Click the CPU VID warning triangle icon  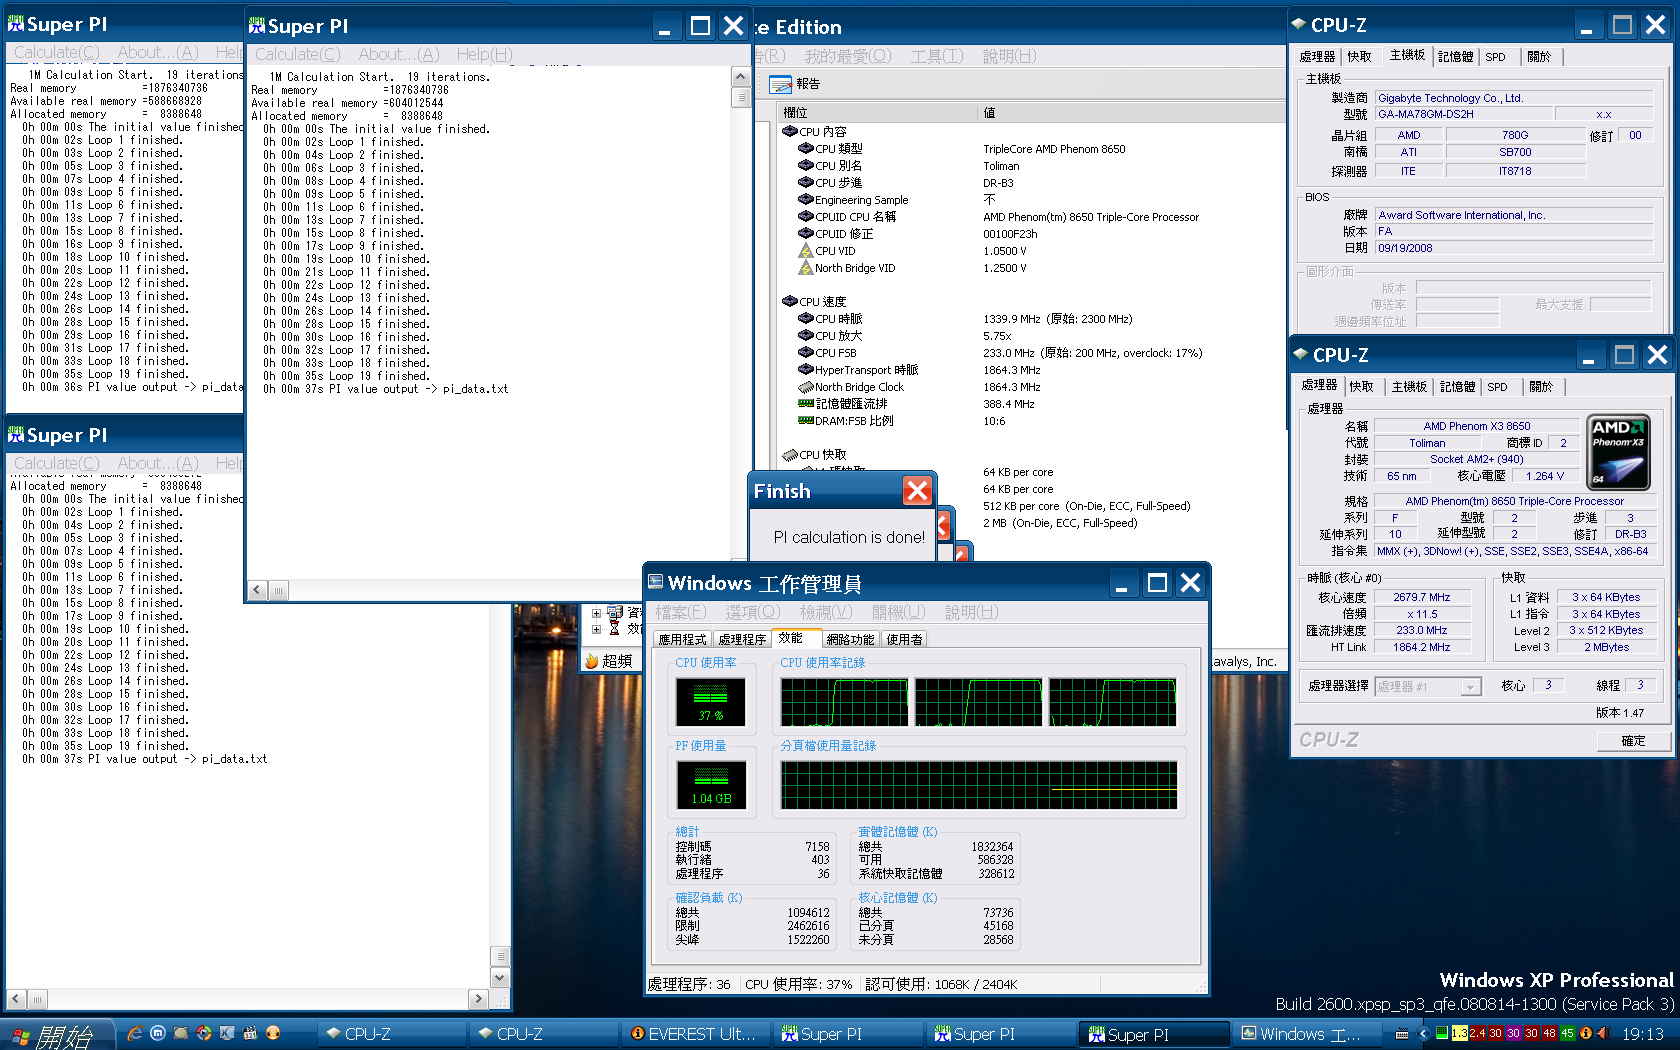(x=805, y=251)
